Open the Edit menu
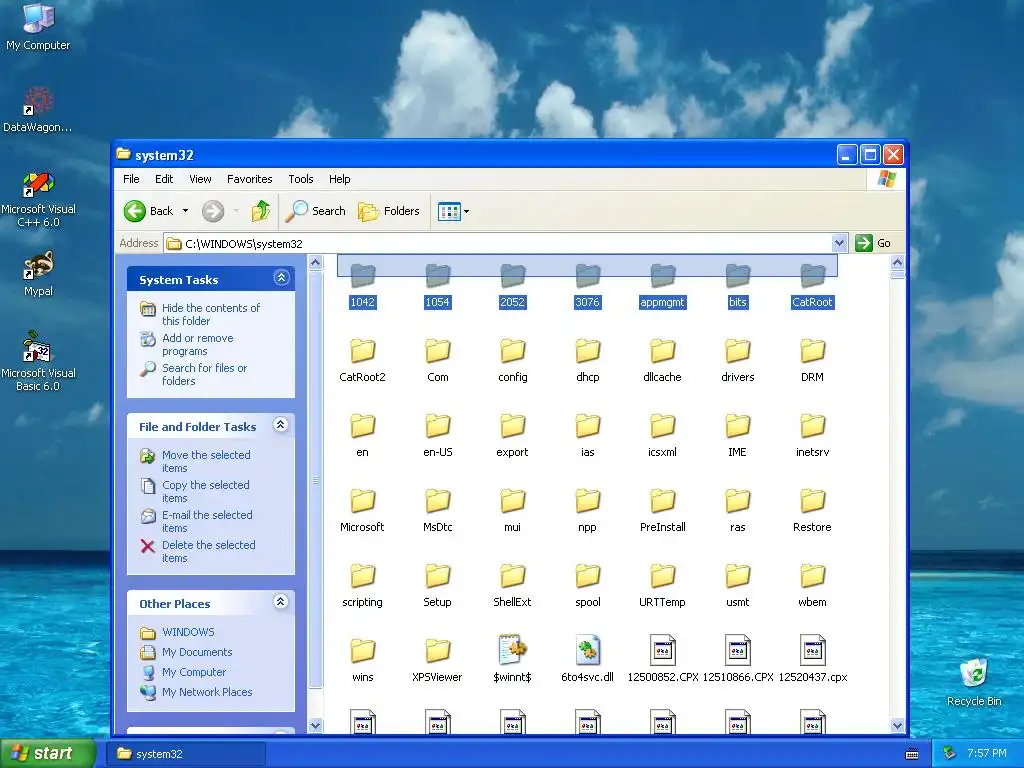Image resolution: width=1024 pixels, height=768 pixels. [164, 179]
